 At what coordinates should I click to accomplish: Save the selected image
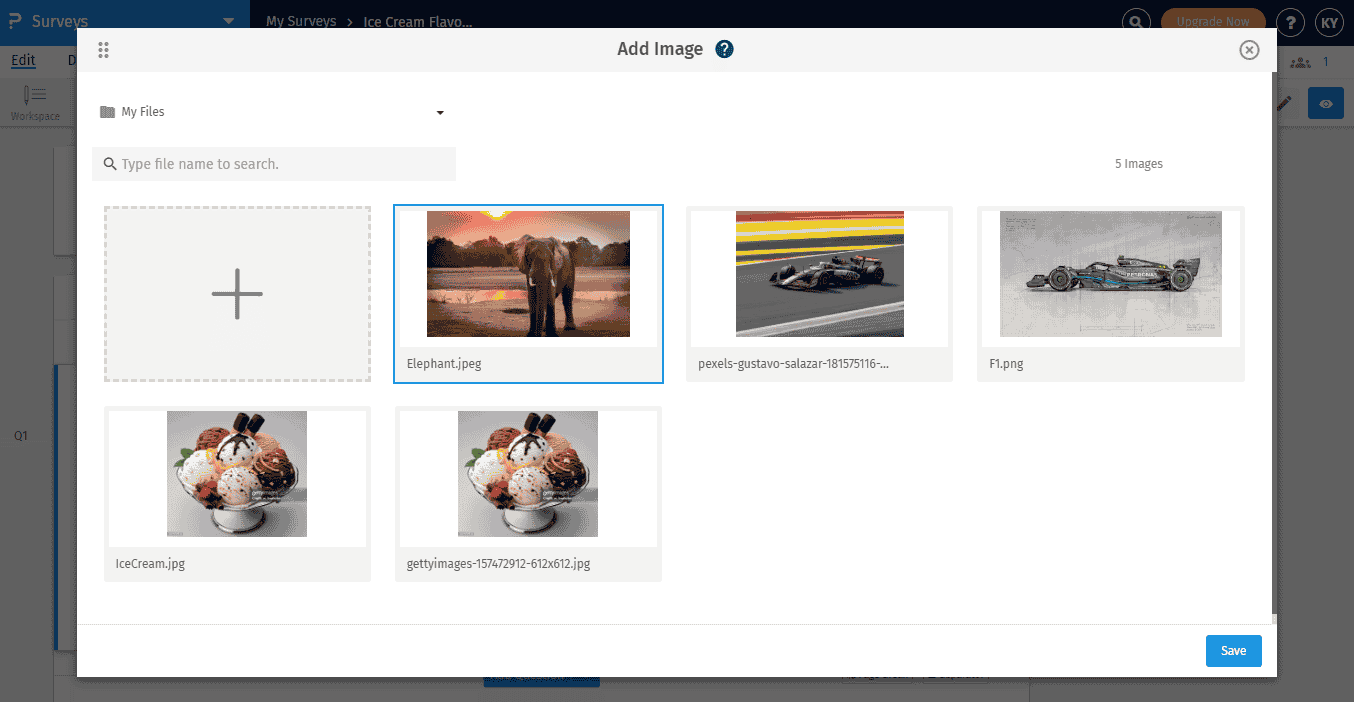(1233, 650)
